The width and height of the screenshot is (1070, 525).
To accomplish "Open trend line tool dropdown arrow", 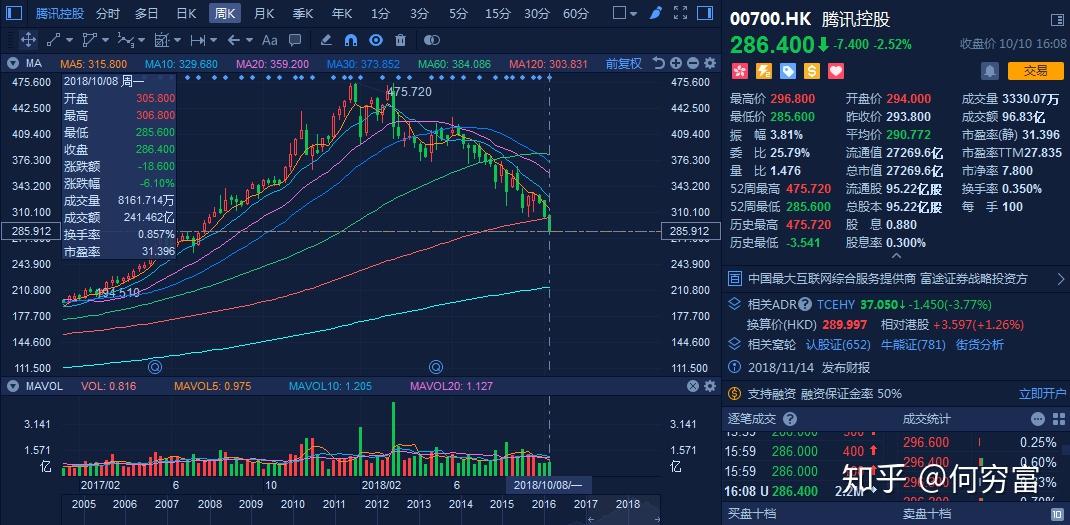I will 70,41.
